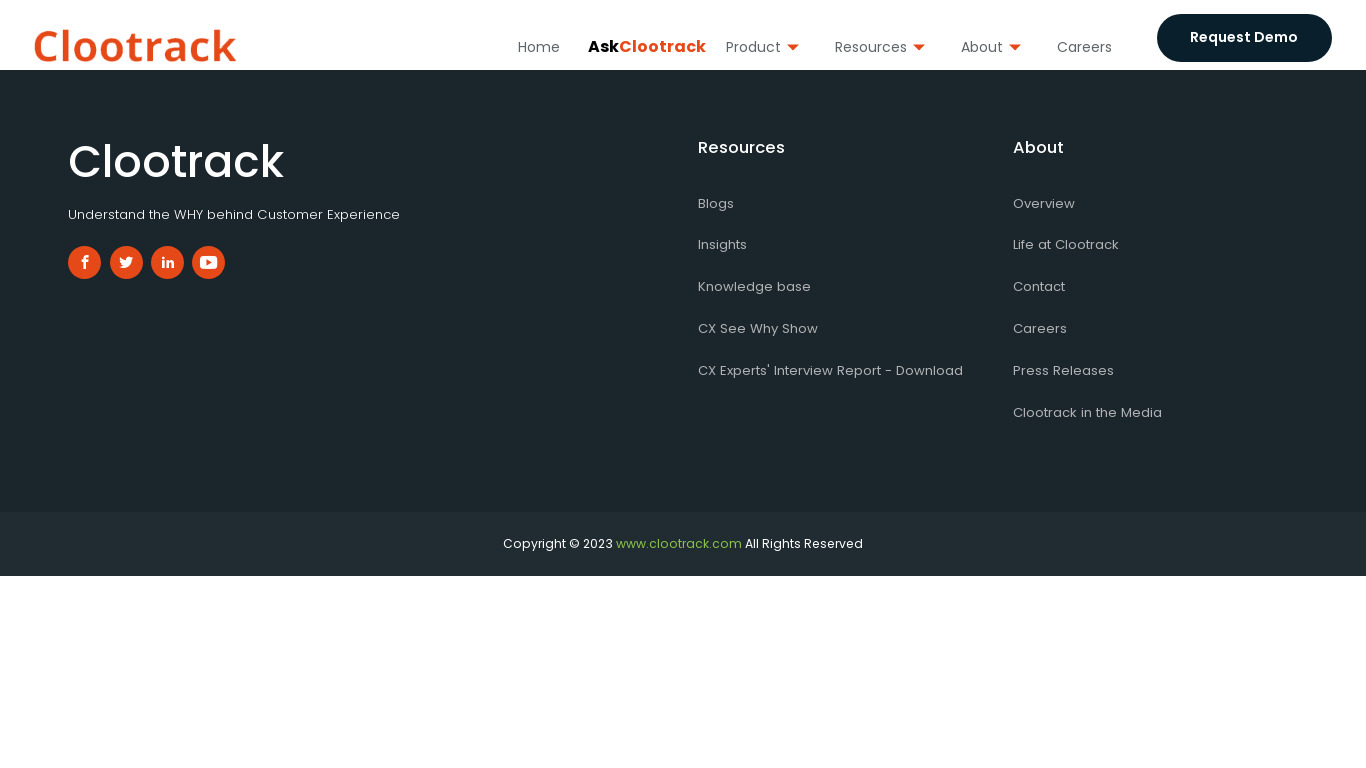Go to Home in navigation
Image resolution: width=1366 pixels, height=768 pixels.
[539, 47]
